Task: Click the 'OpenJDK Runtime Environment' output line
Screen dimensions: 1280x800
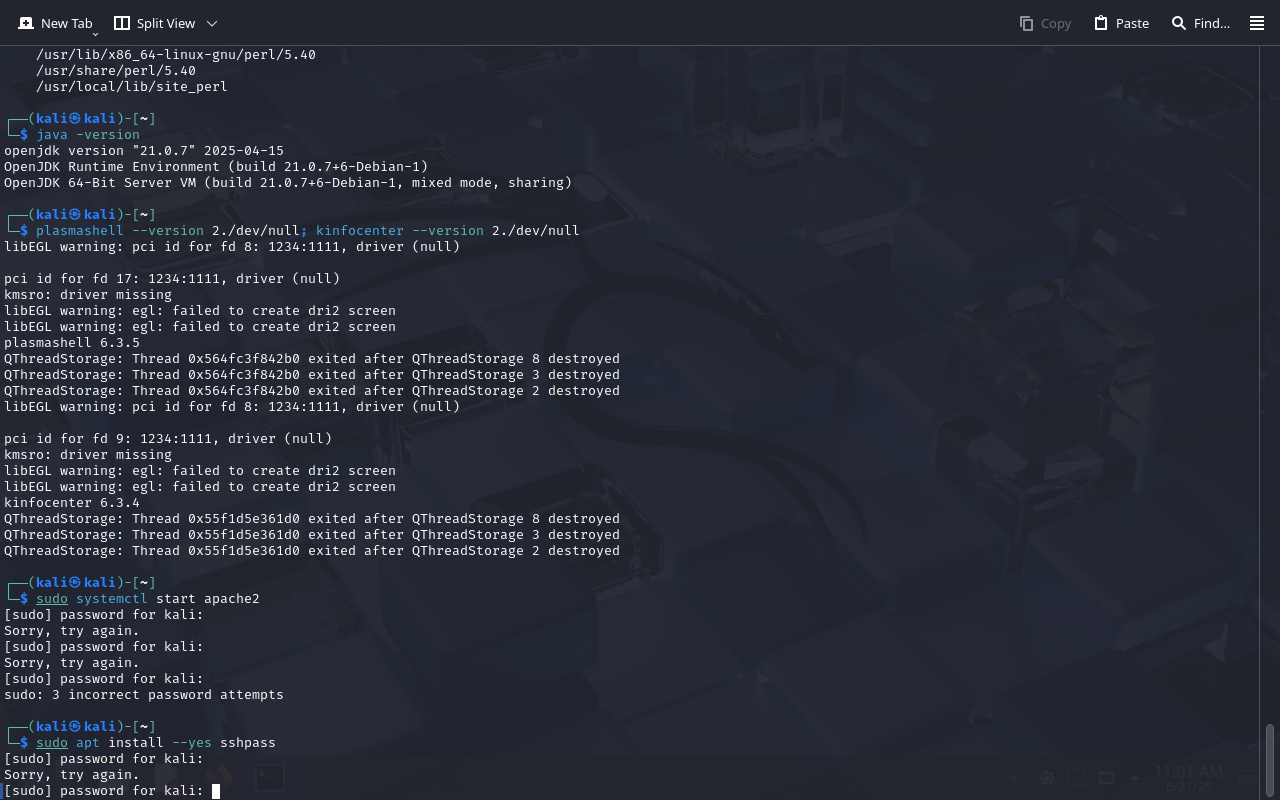Action: click(x=216, y=167)
